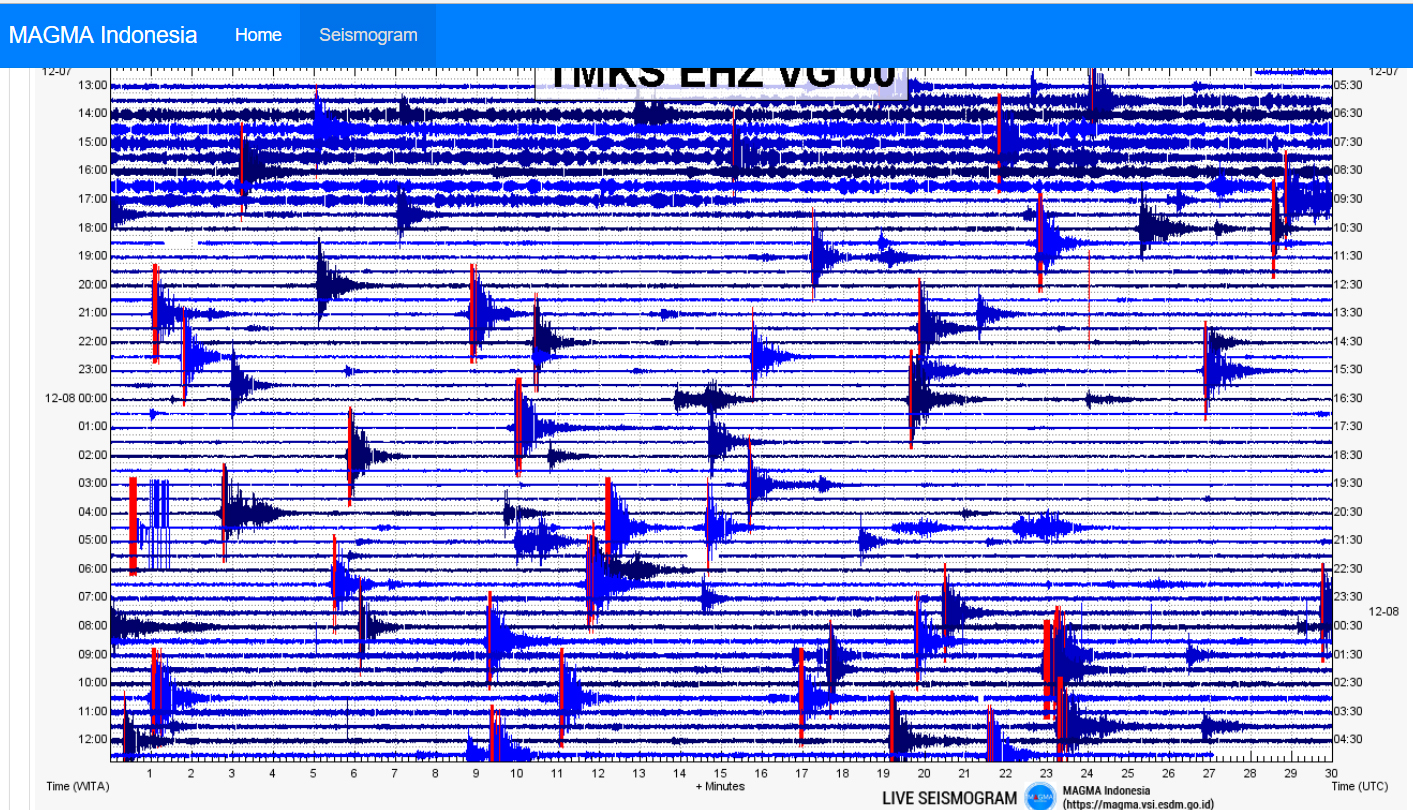Image resolution: width=1413 pixels, height=810 pixels.
Task: Click minute 5 on the bottom axis
Action: click(x=313, y=773)
